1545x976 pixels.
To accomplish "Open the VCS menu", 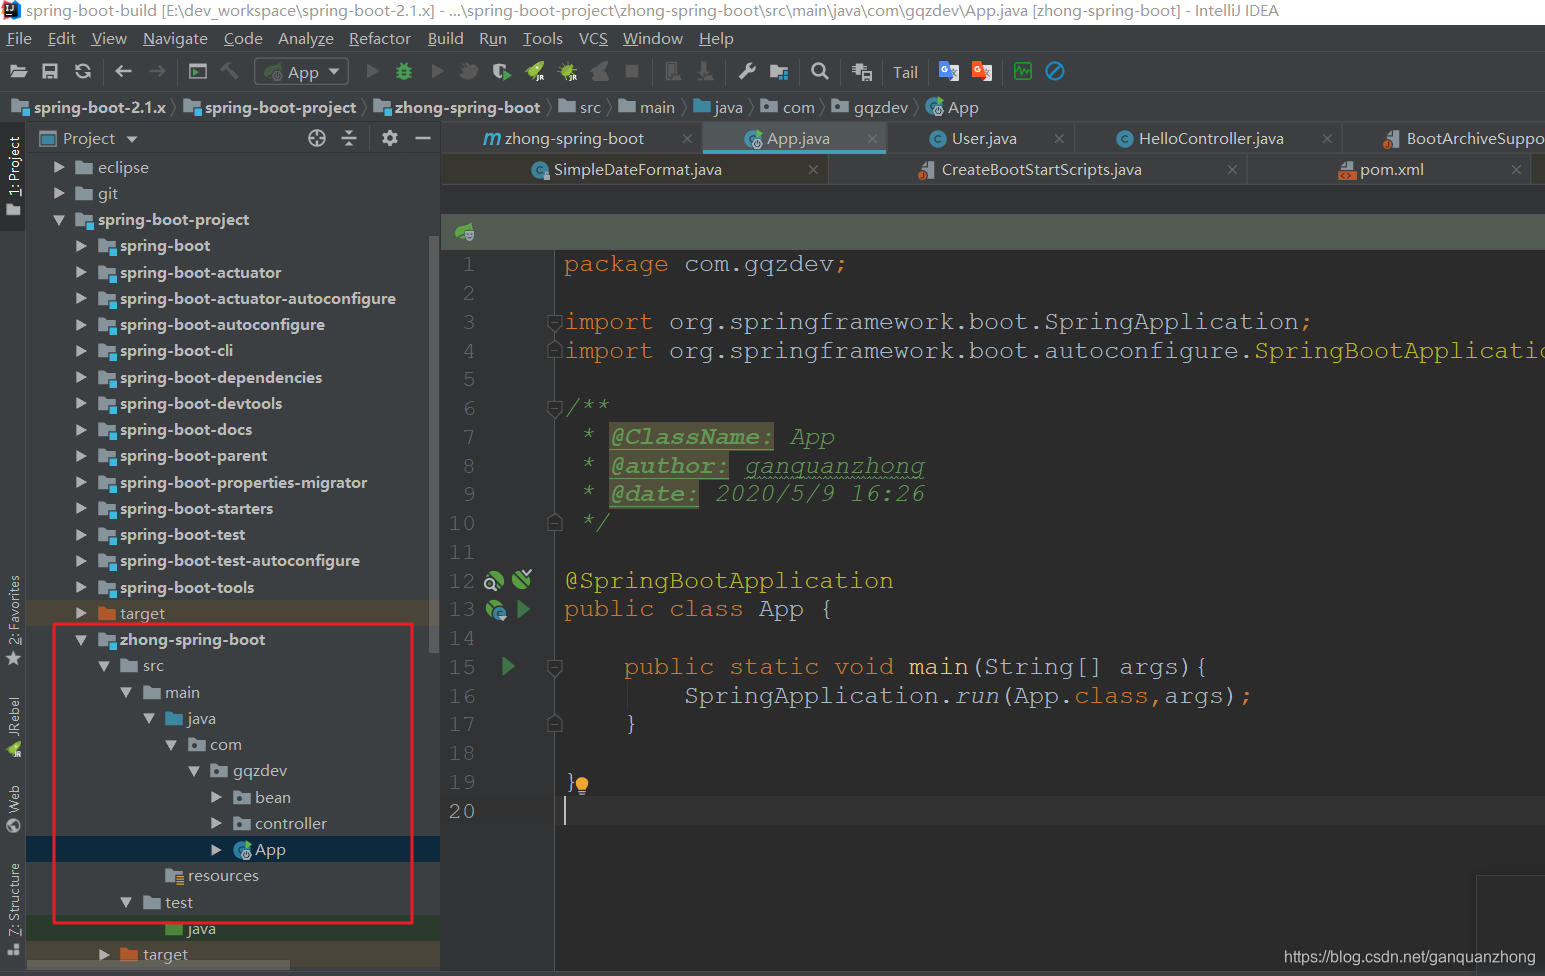I will pos(593,38).
